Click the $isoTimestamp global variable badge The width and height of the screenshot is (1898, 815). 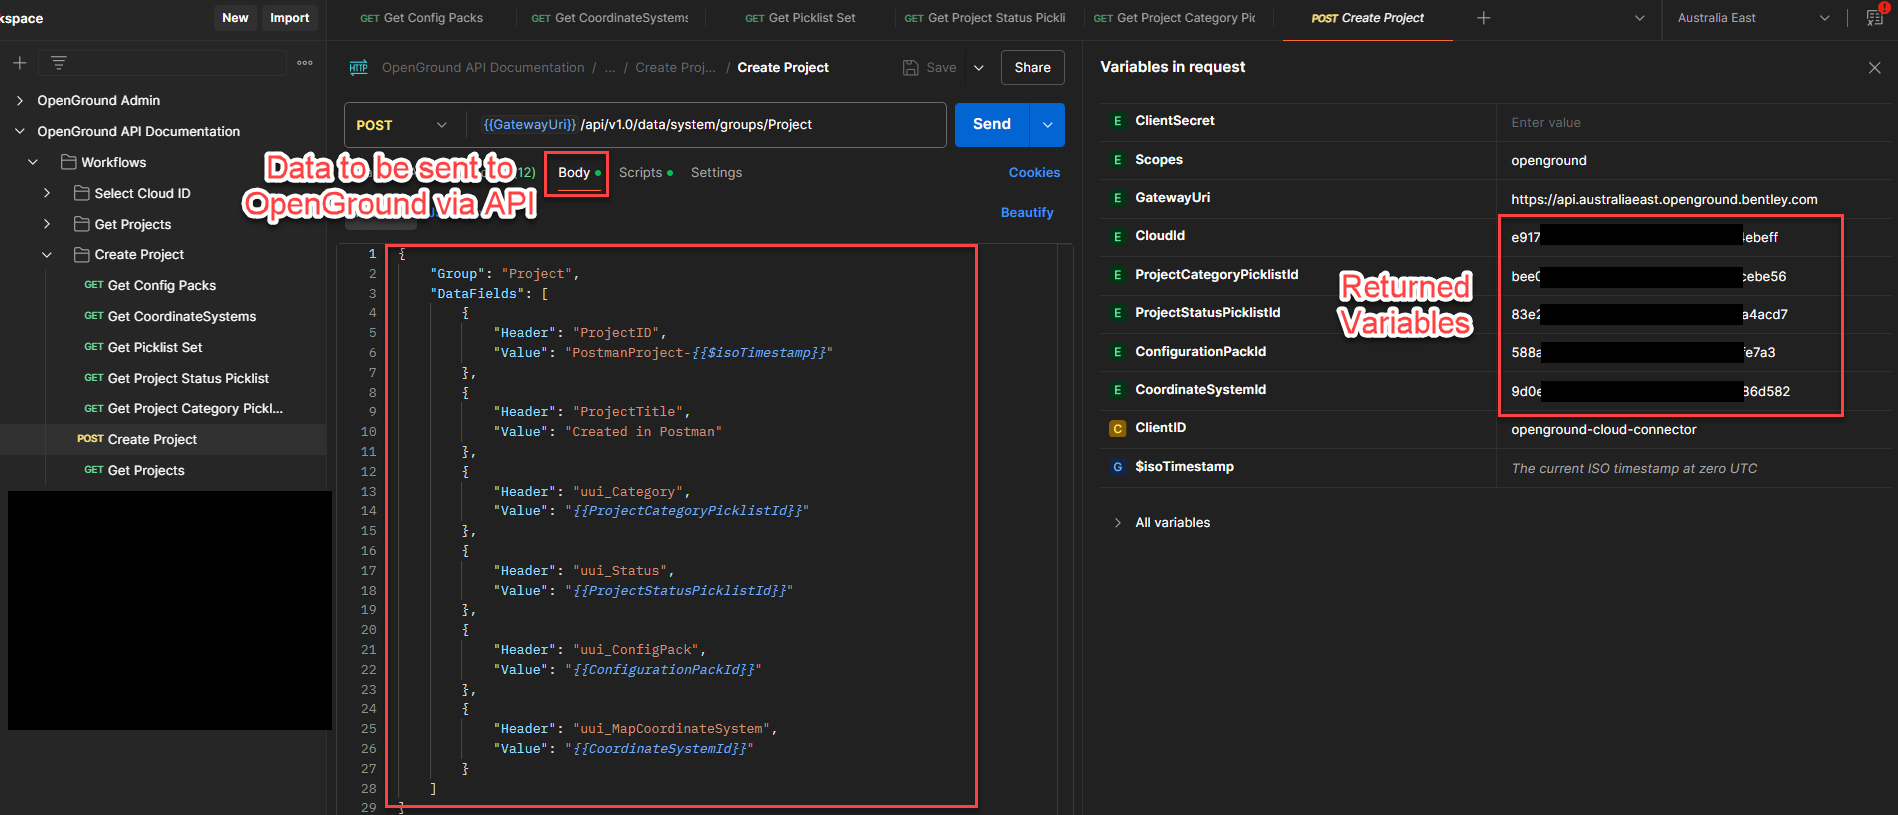1117,467
